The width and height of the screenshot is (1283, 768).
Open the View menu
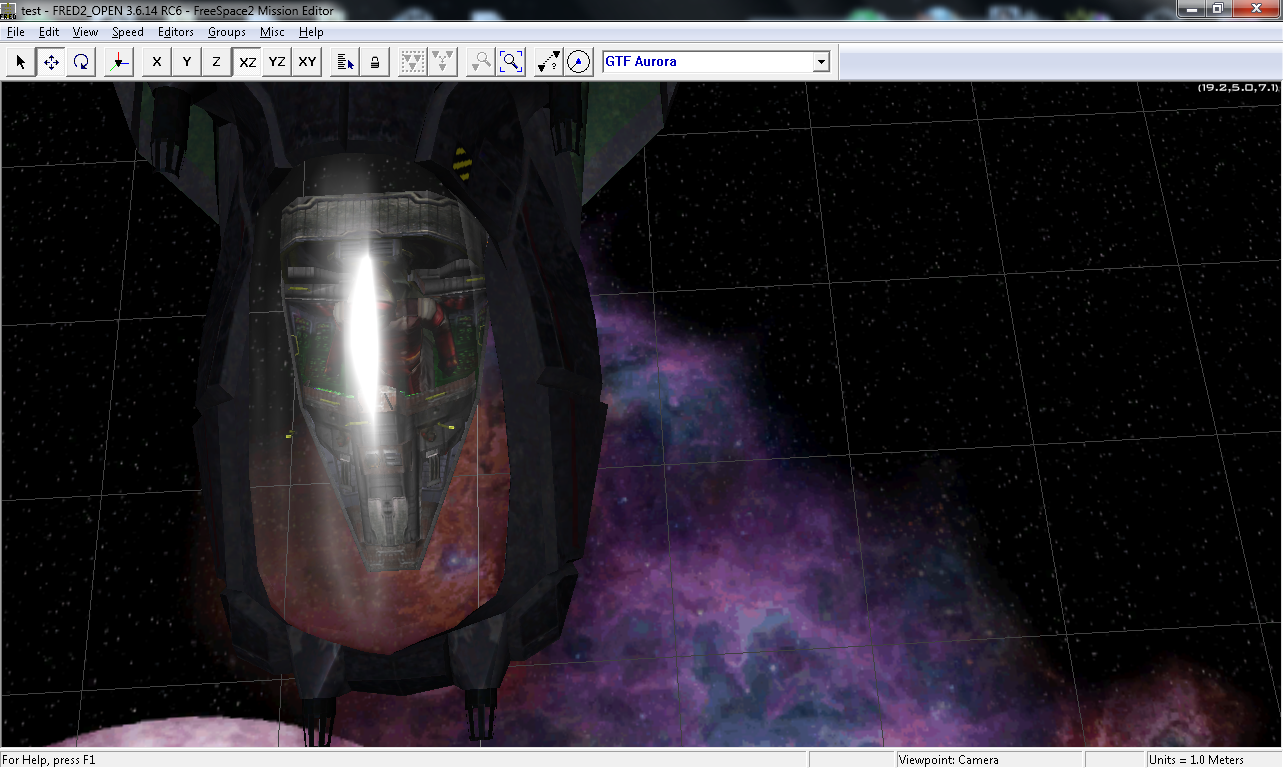coord(85,32)
